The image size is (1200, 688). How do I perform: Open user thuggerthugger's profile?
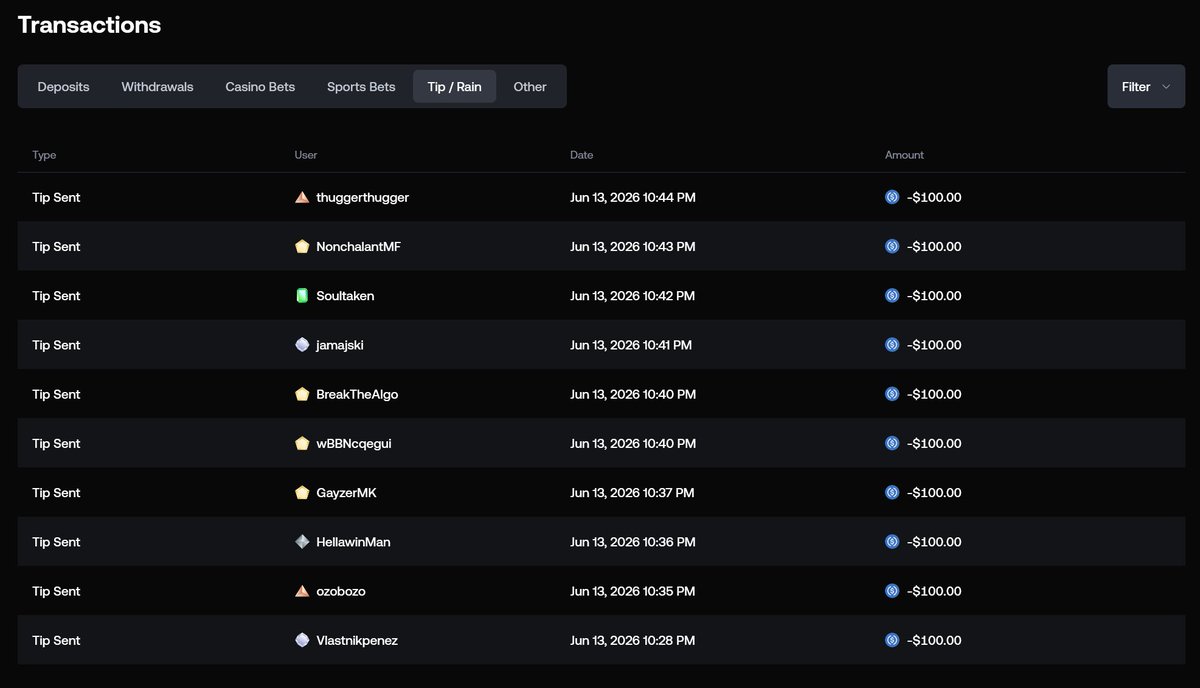point(362,198)
